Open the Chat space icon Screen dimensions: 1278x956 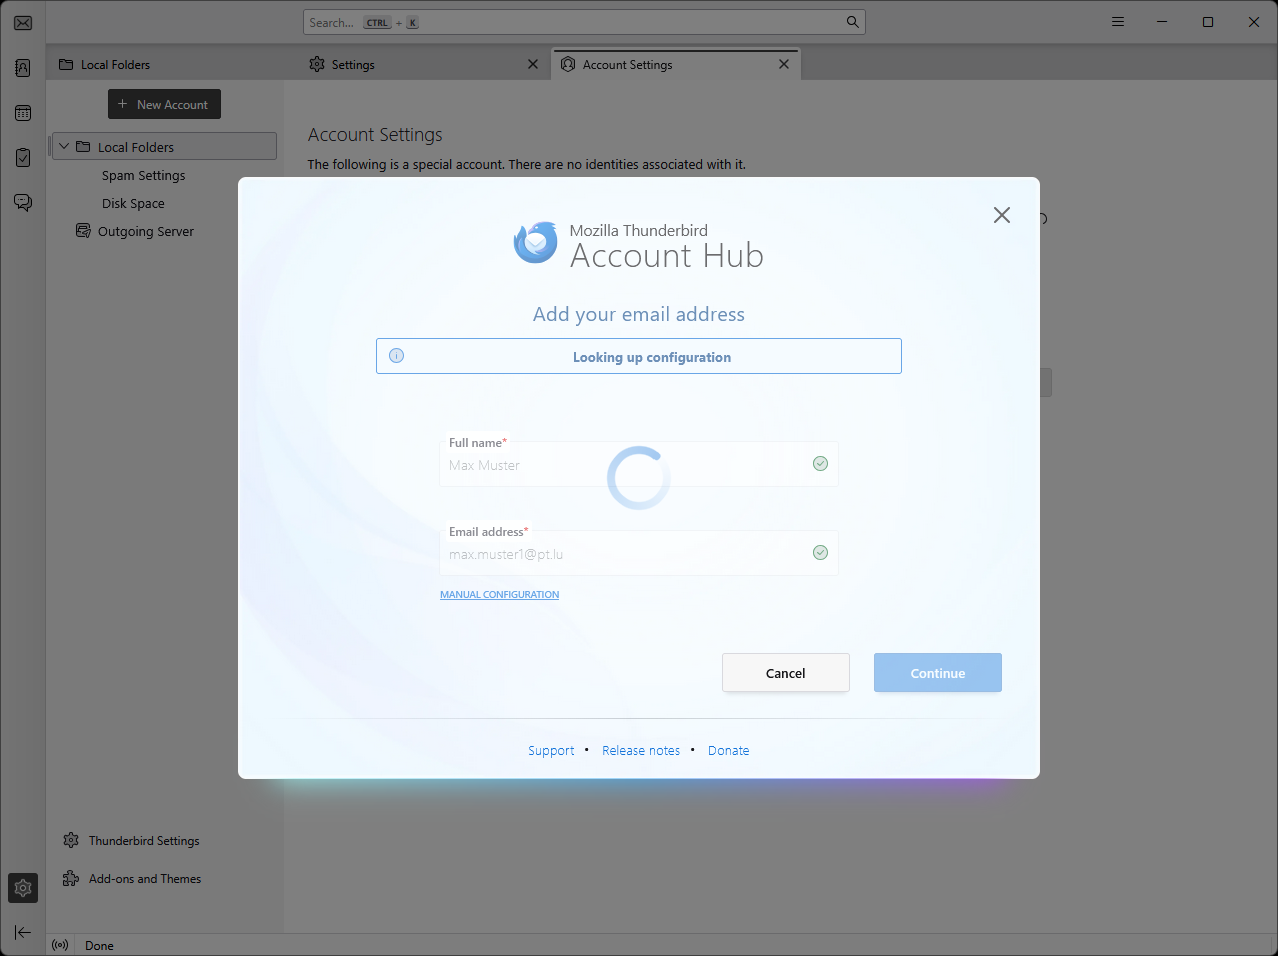point(23,203)
